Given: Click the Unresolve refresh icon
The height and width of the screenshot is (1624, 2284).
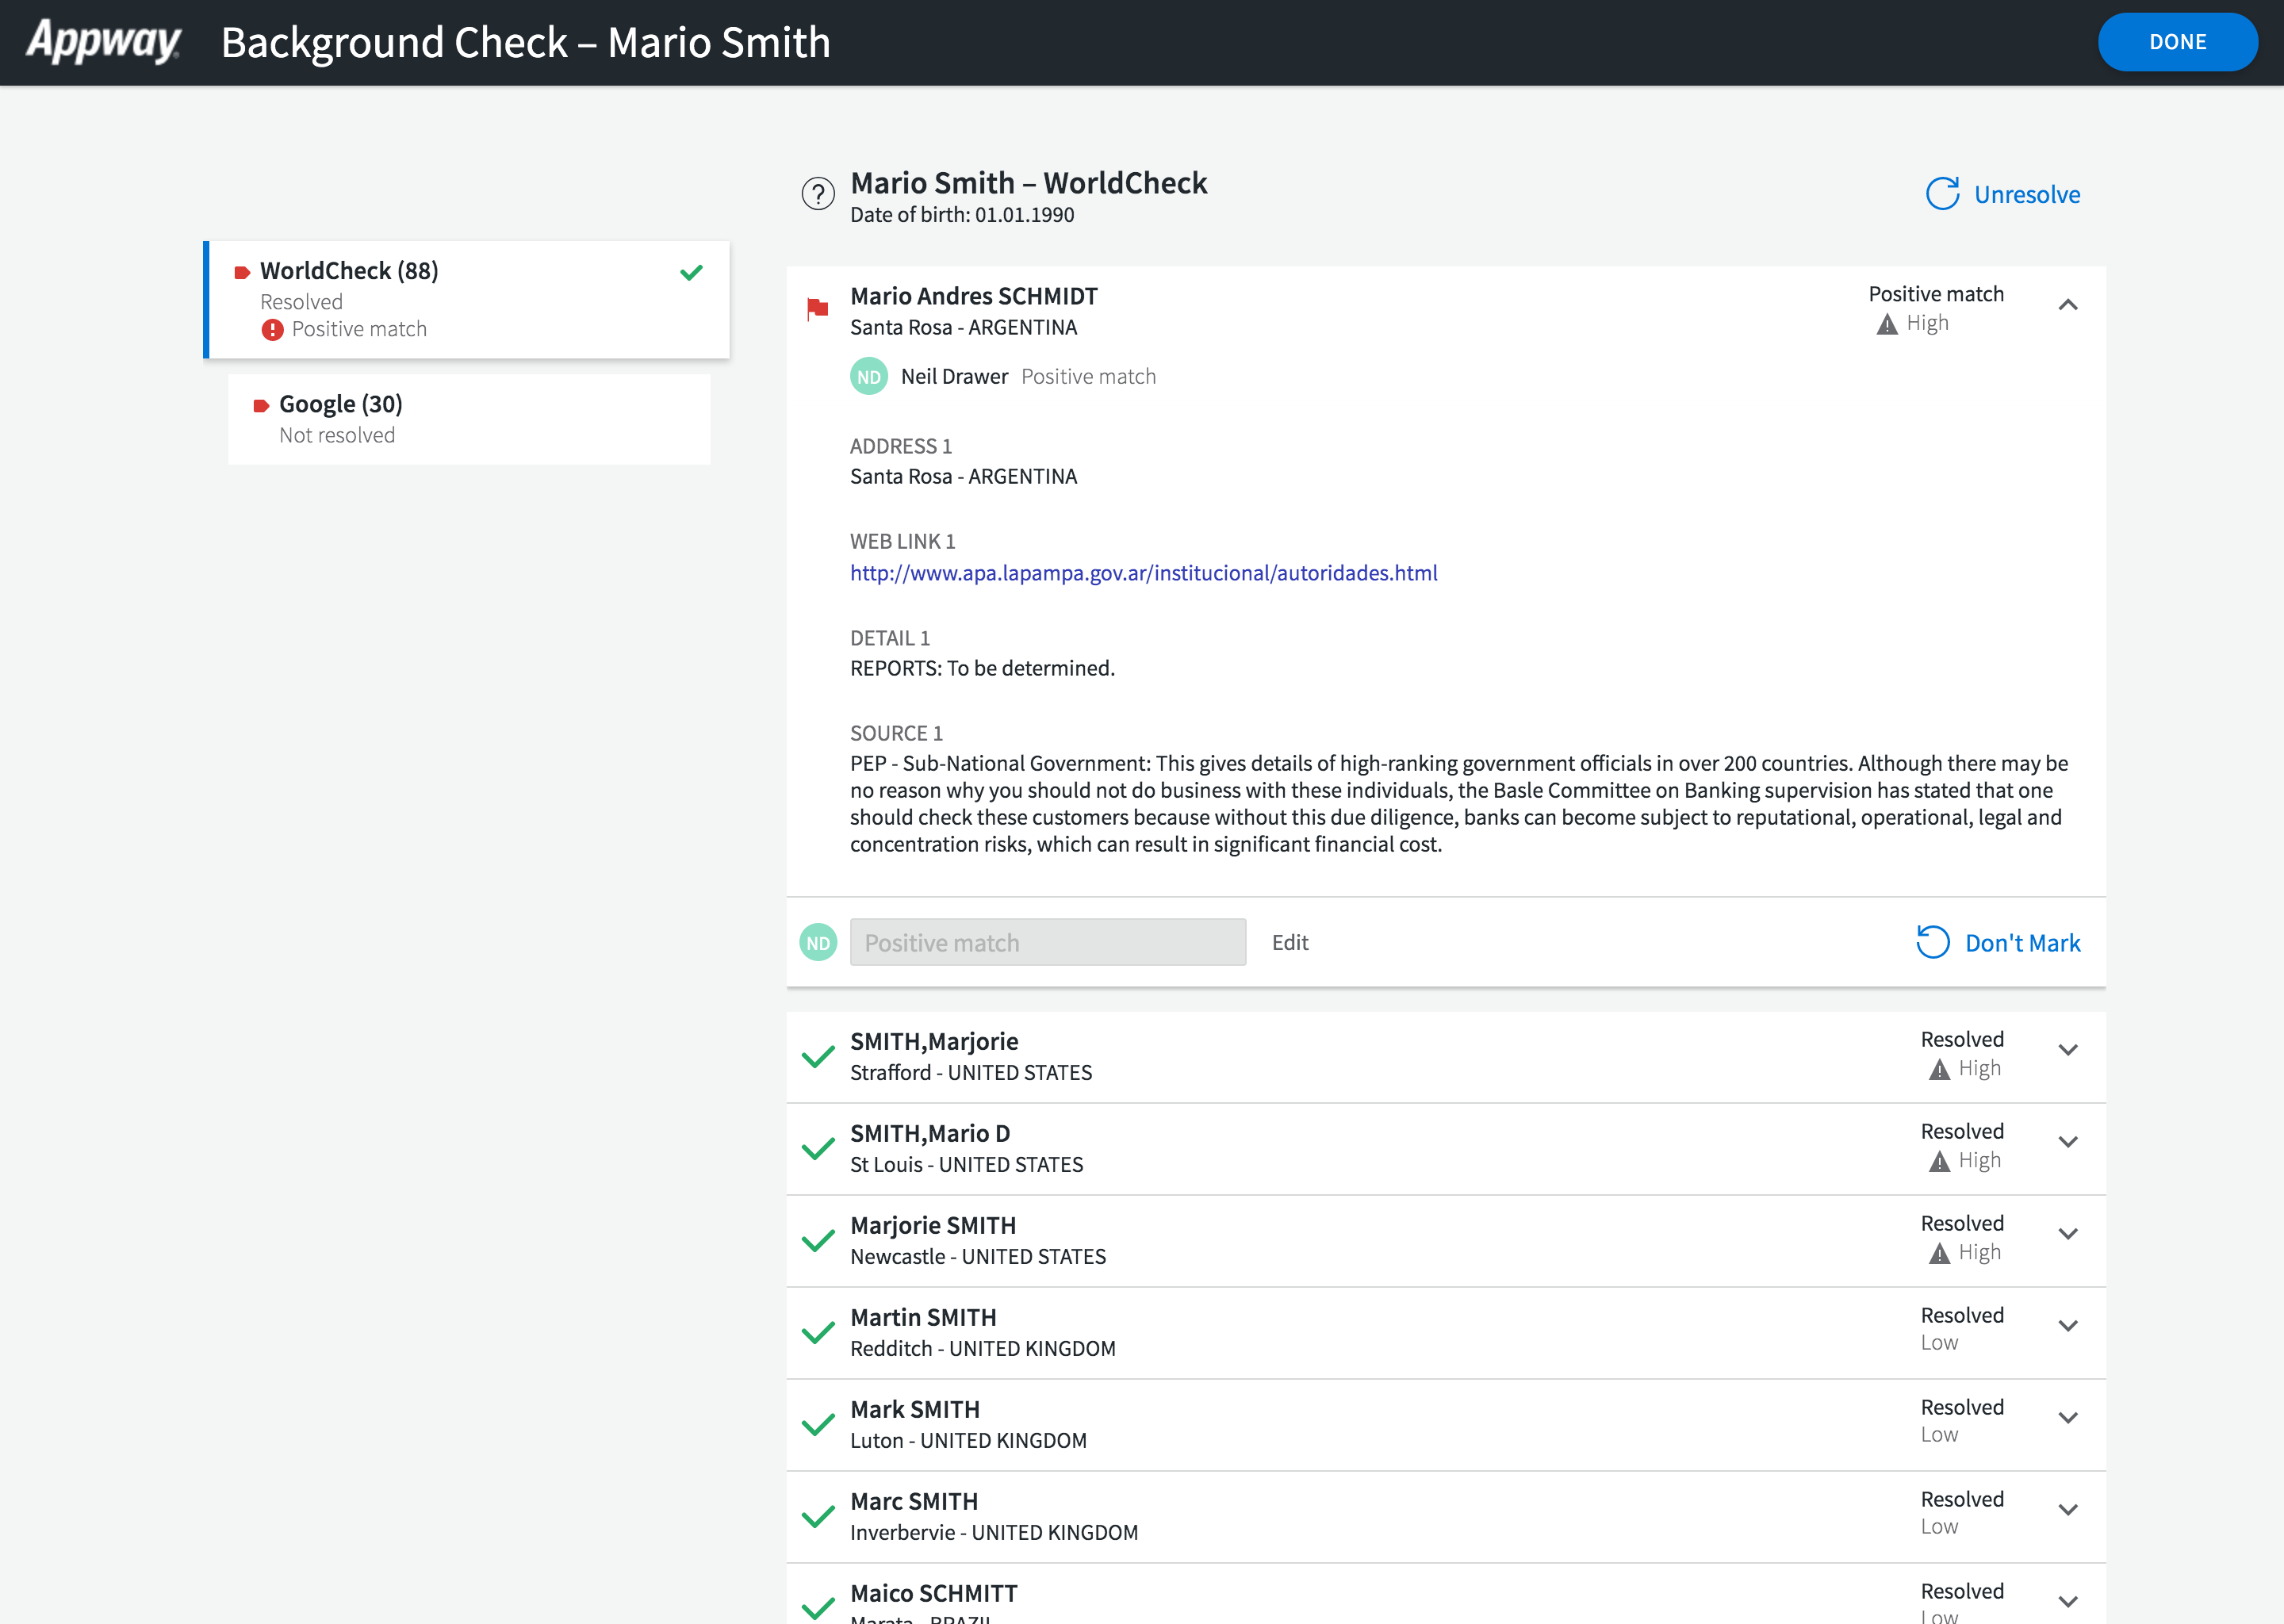Looking at the screenshot, I should coord(1942,194).
